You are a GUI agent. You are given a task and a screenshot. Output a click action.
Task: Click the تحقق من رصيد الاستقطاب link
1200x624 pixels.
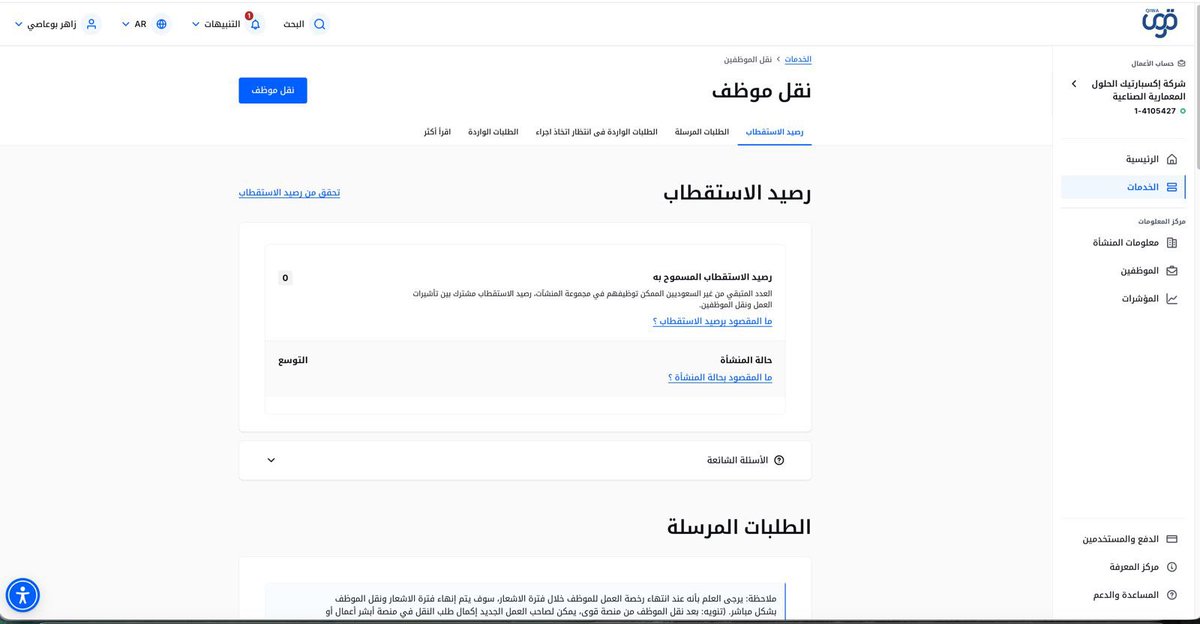click(290, 192)
